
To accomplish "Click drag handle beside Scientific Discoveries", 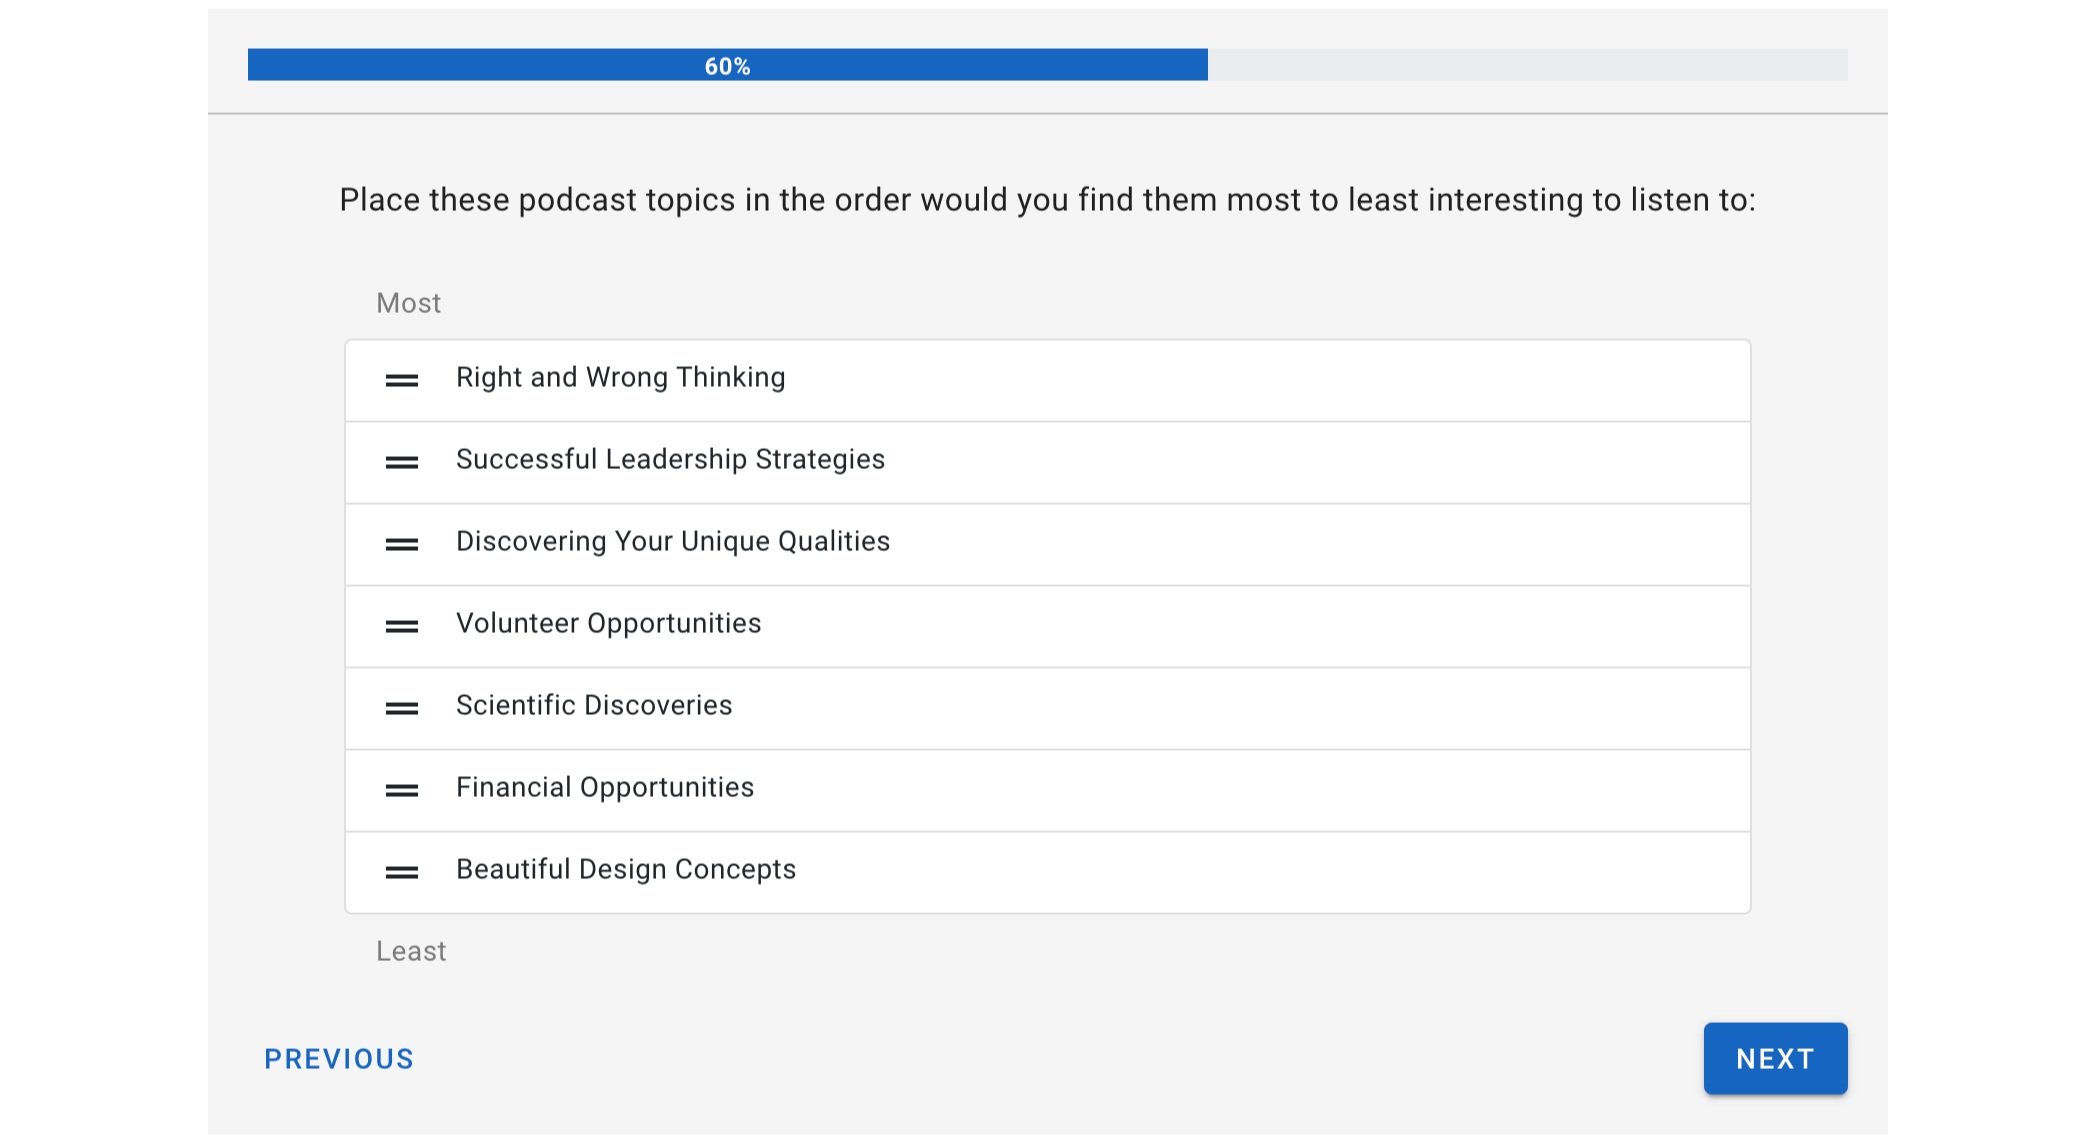I will (x=402, y=708).
